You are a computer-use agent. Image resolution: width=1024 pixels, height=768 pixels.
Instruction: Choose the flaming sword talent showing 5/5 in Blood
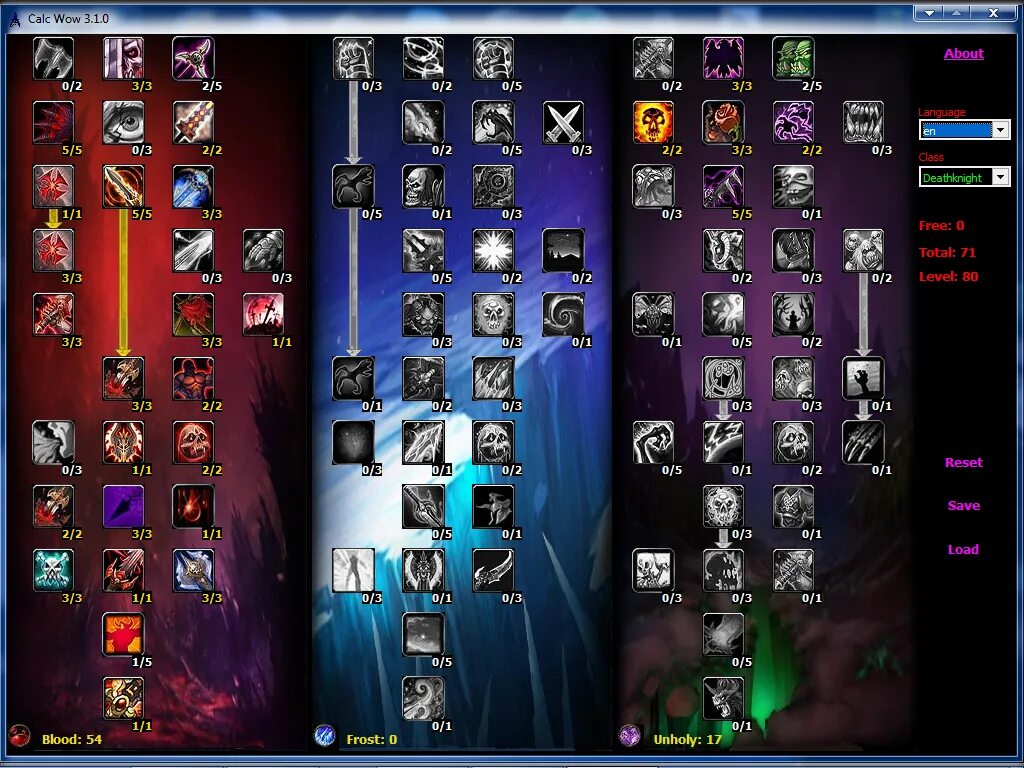[x=123, y=186]
